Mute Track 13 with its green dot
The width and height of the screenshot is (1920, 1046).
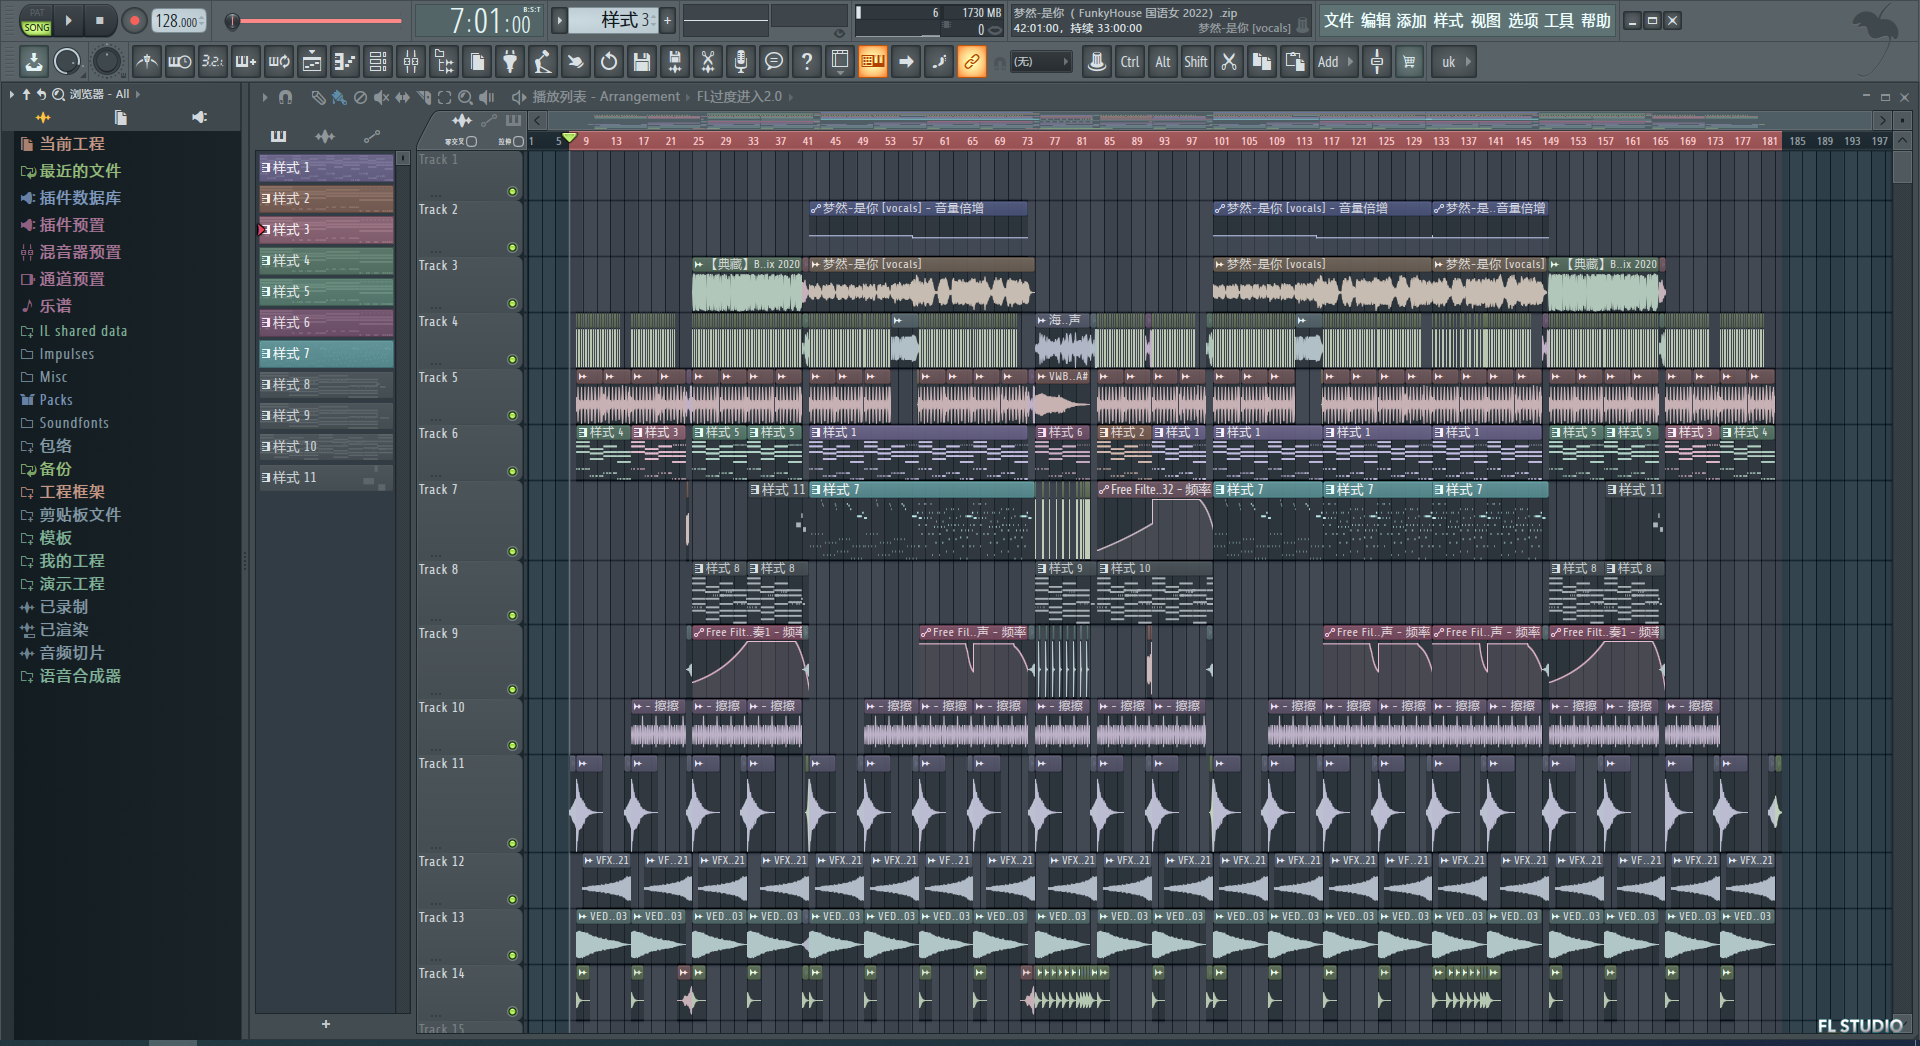[x=512, y=955]
